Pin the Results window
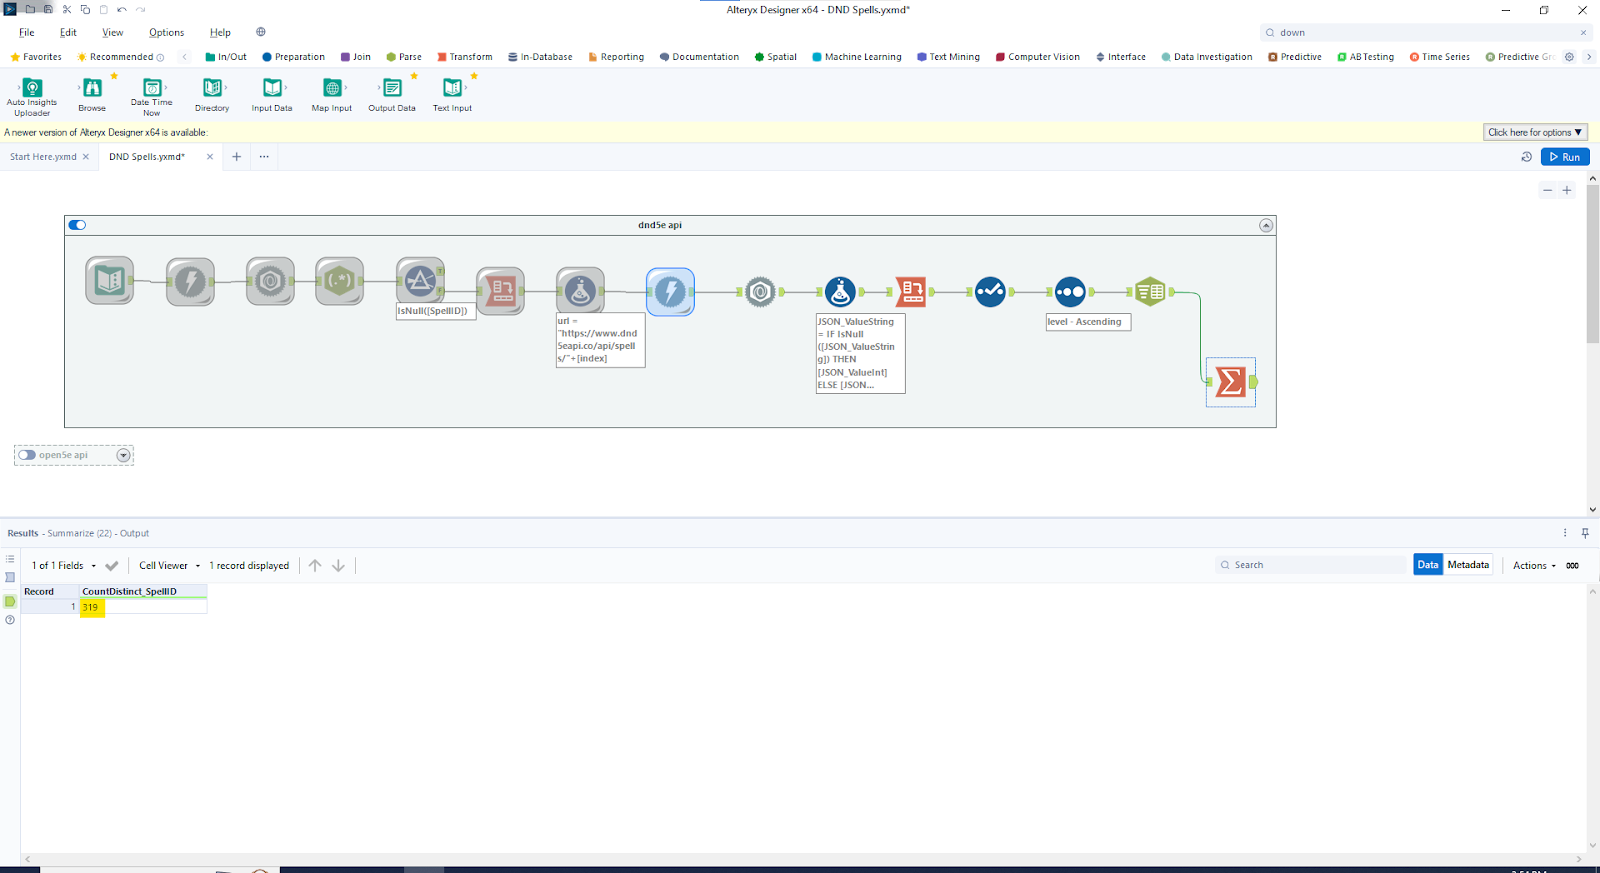1600x873 pixels. click(1585, 533)
